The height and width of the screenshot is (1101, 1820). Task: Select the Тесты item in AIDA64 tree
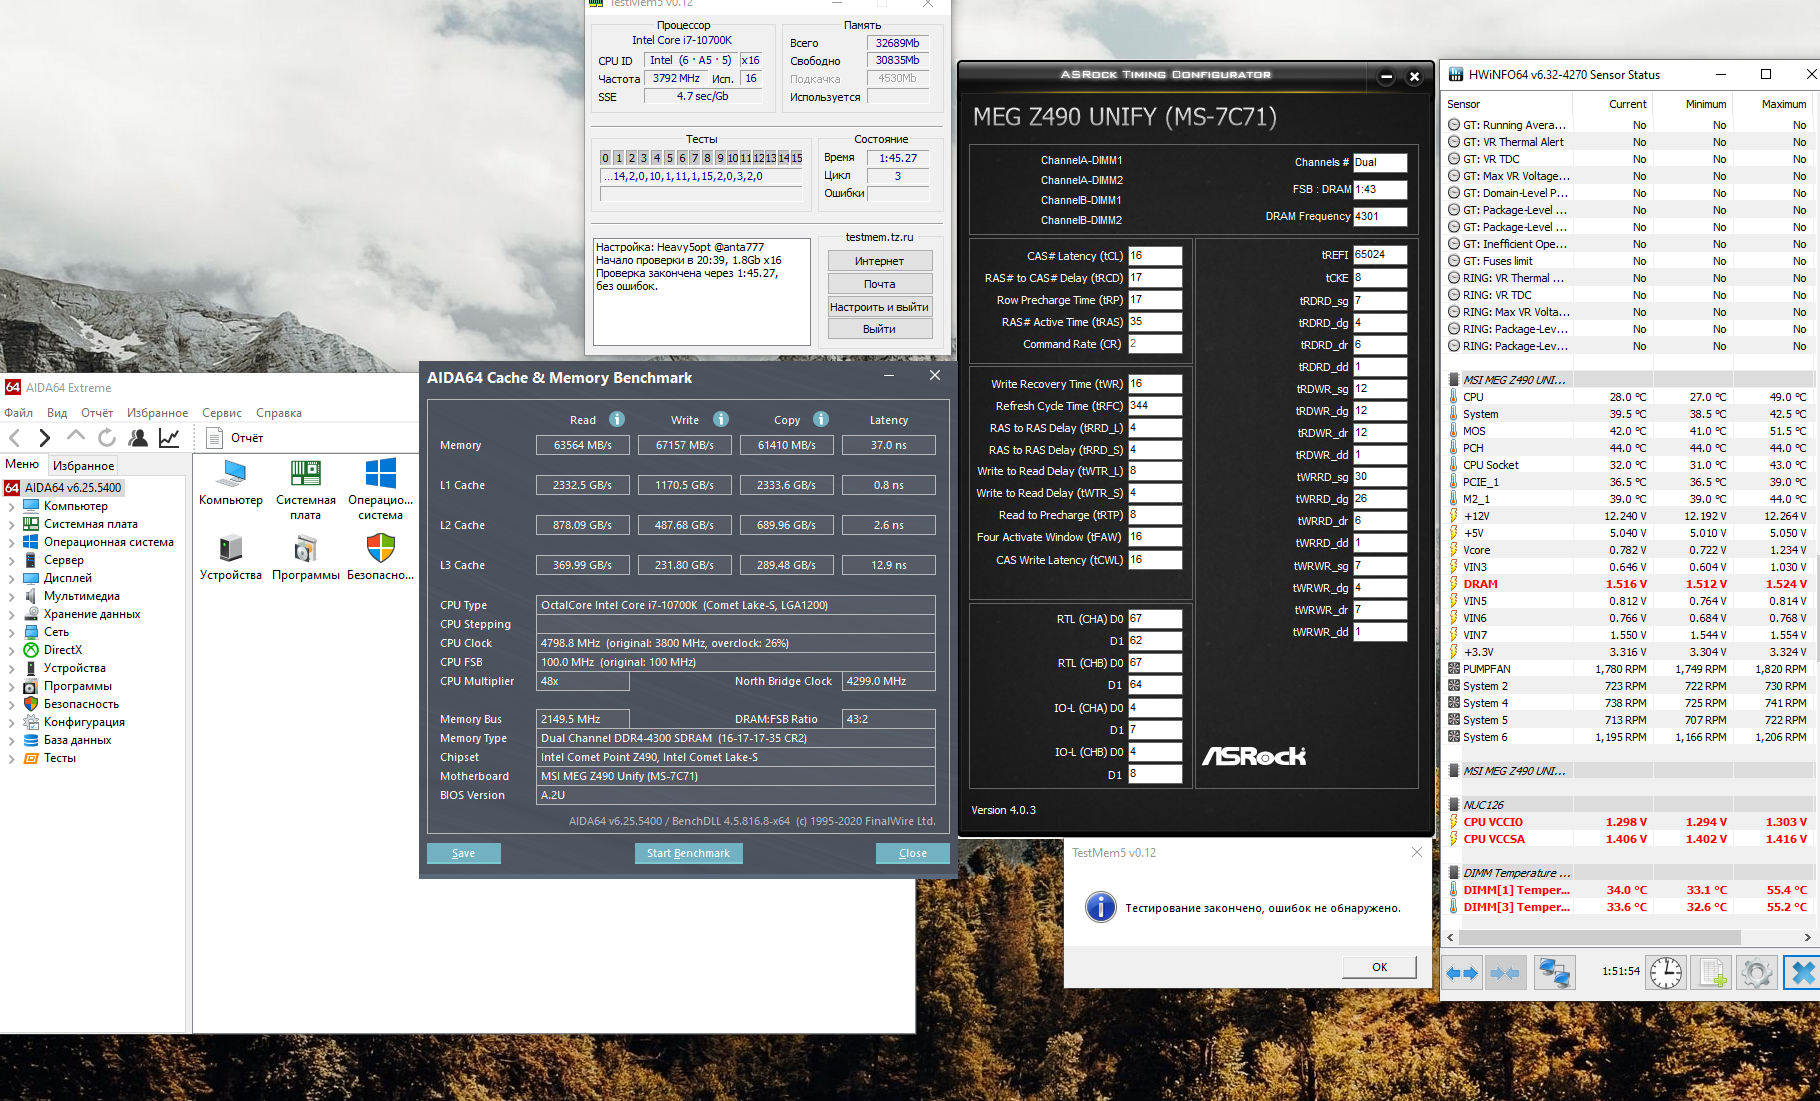(60, 758)
